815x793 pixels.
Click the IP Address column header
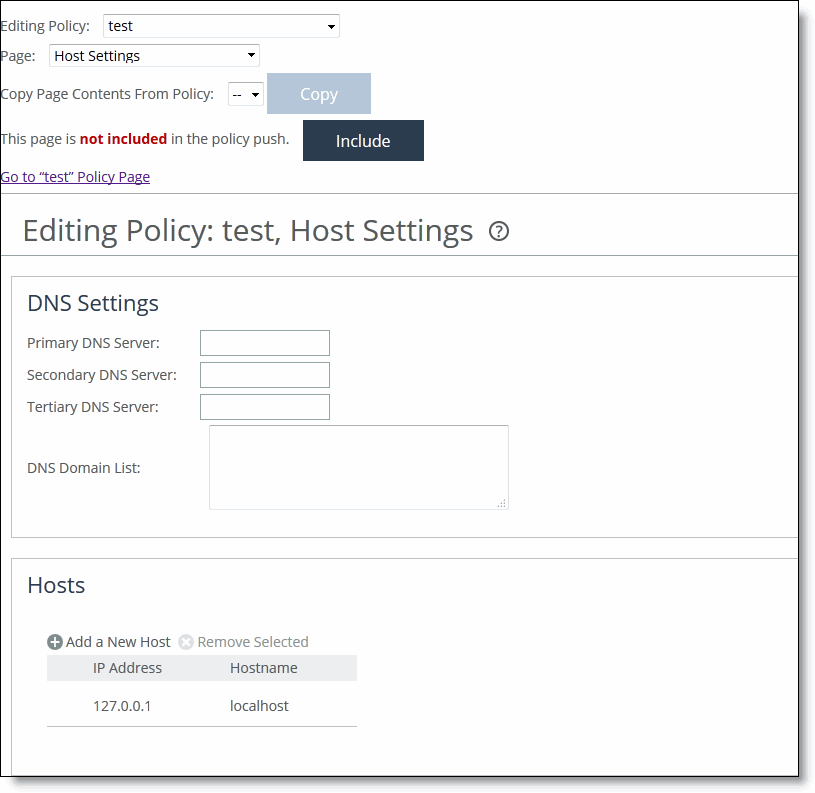coord(127,668)
